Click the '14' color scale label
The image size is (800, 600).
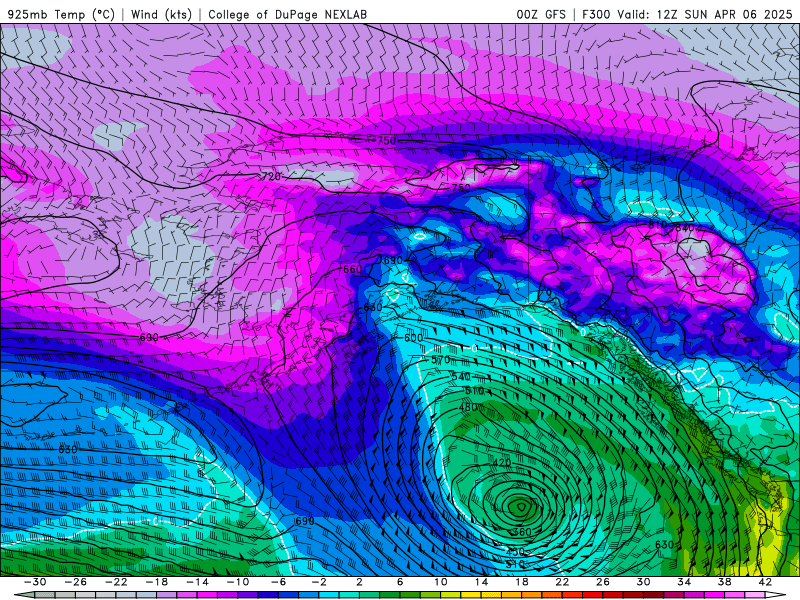[x=481, y=582]
